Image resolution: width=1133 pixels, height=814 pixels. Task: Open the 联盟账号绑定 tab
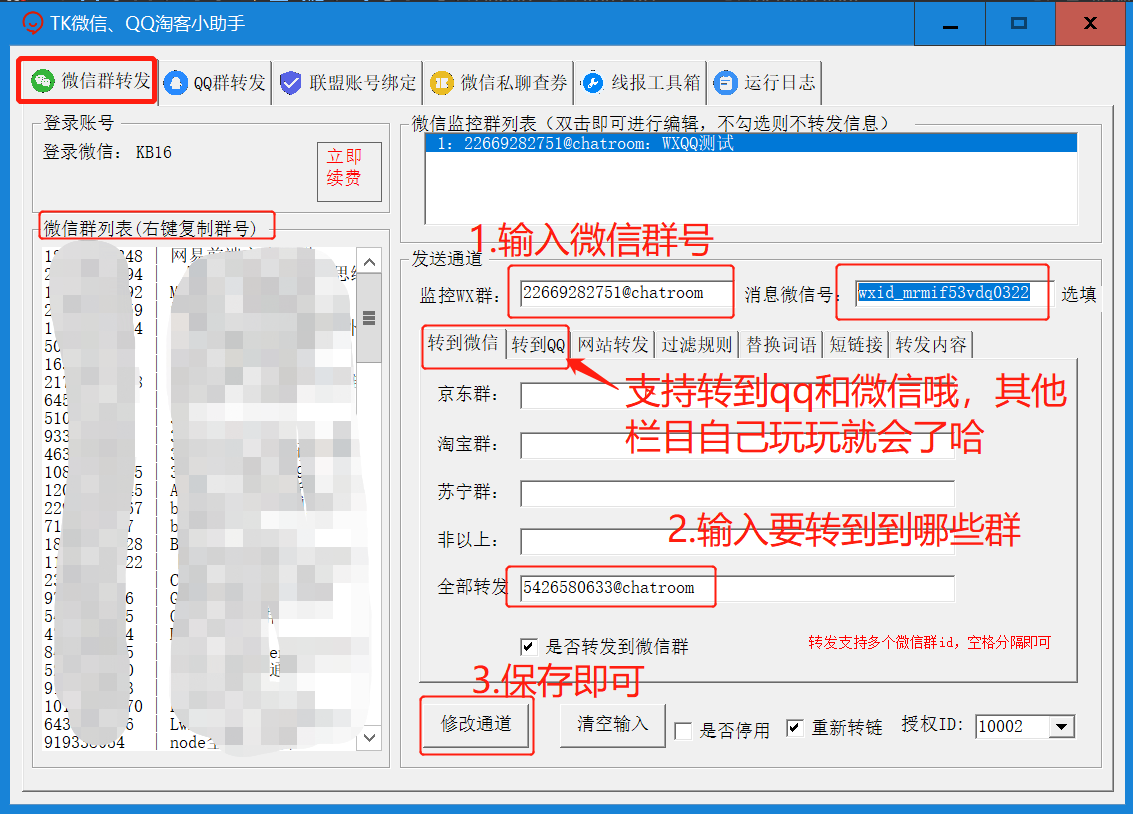(x=348, y=83)
